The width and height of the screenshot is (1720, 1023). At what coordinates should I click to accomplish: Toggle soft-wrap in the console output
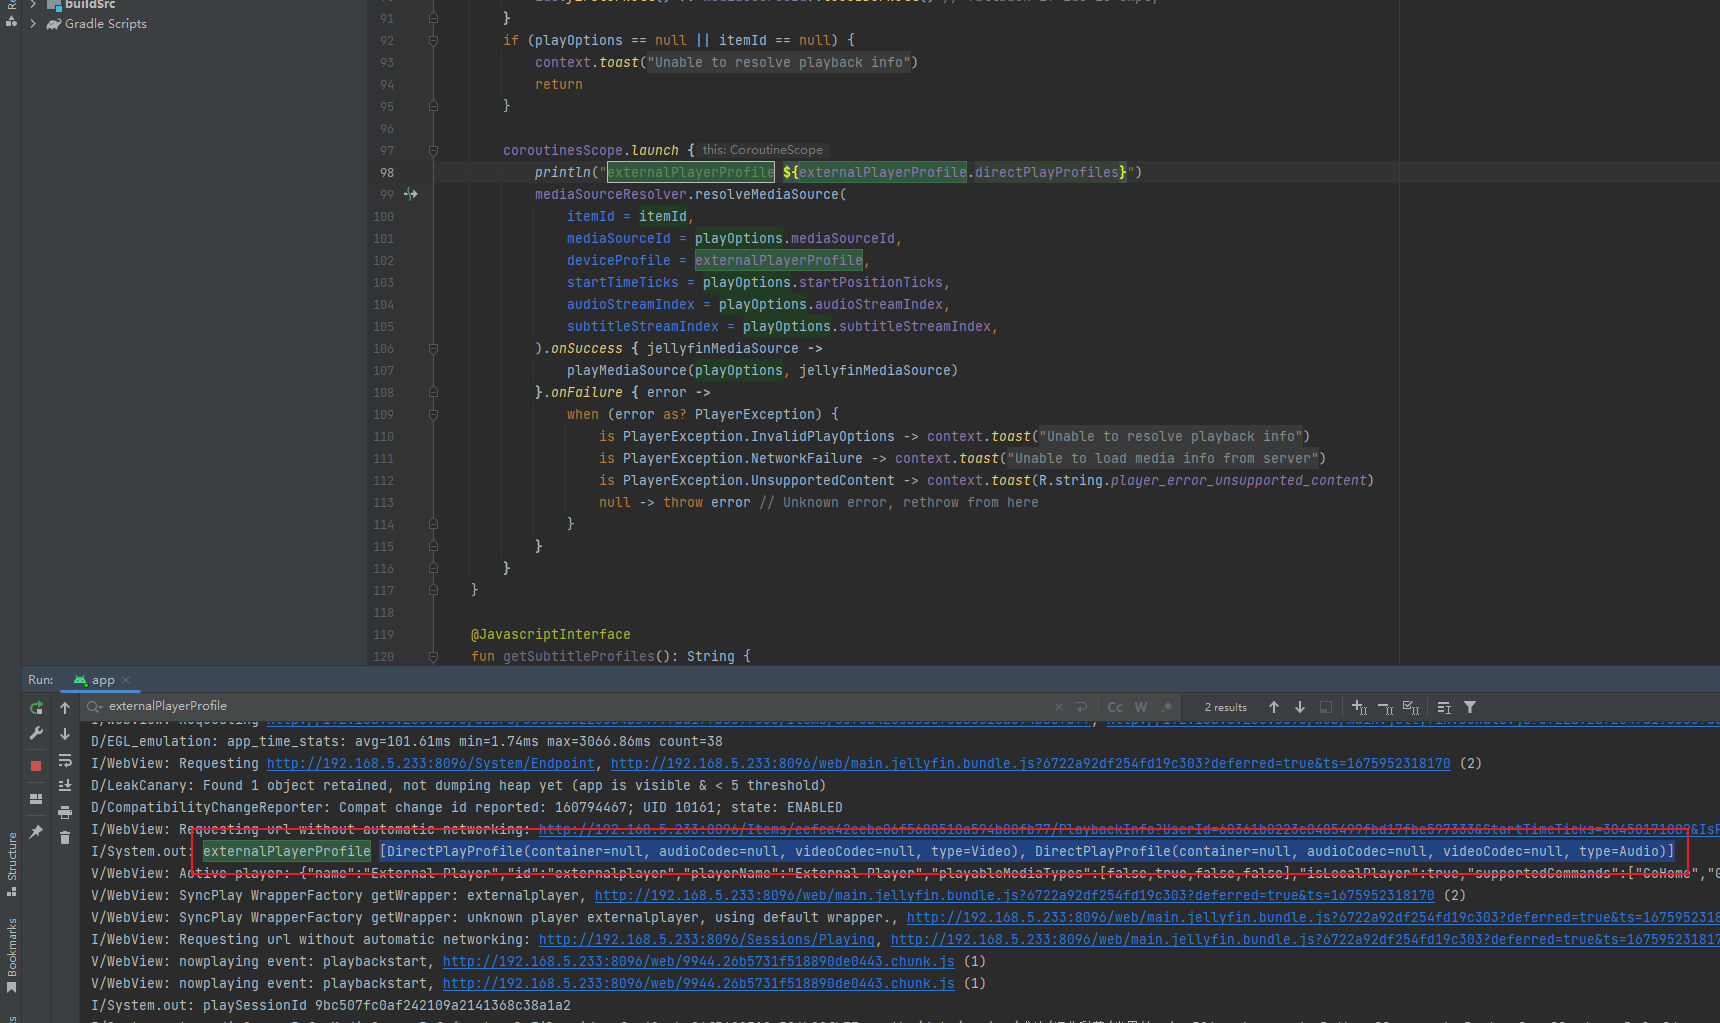pos(65,760)
